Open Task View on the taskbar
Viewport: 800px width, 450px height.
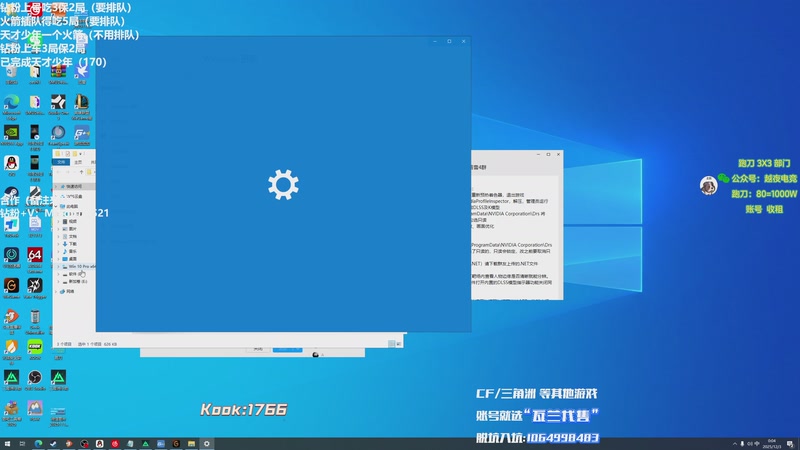click(x=22, y=444)
